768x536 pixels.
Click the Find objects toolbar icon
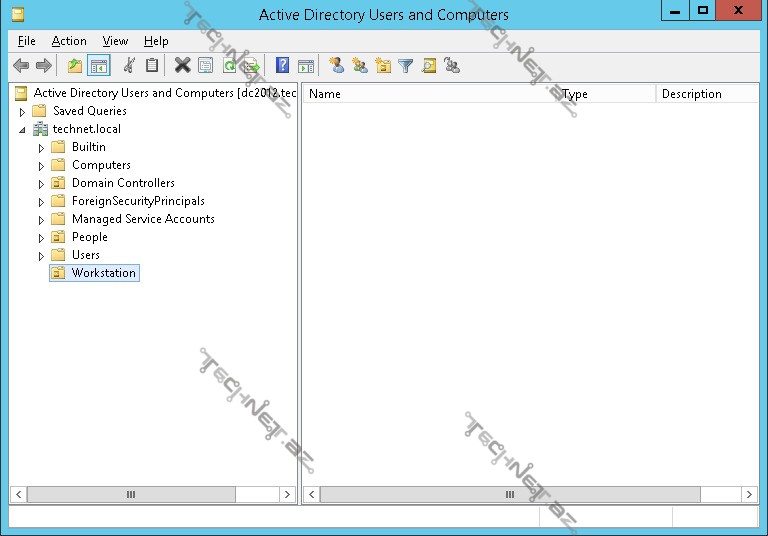[x=429, y=66]
